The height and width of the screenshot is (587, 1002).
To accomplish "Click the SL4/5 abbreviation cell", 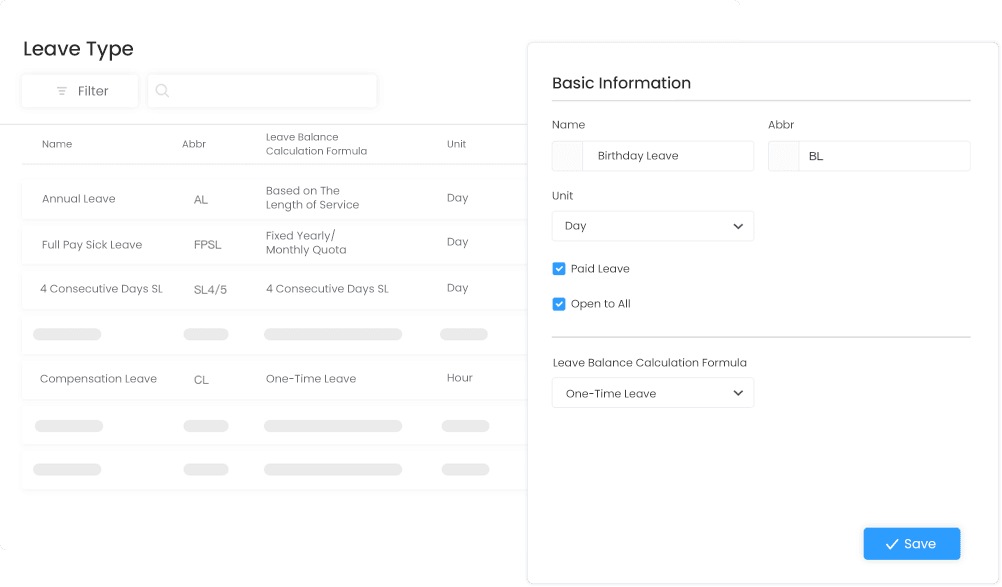I will pos(210,289).
